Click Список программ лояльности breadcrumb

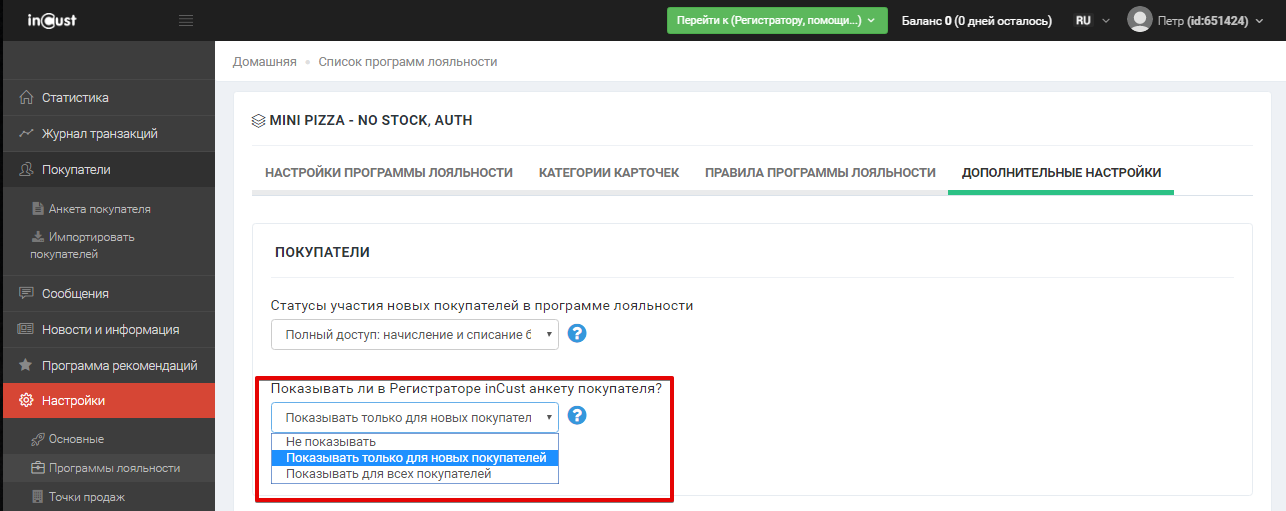(408, 62)
